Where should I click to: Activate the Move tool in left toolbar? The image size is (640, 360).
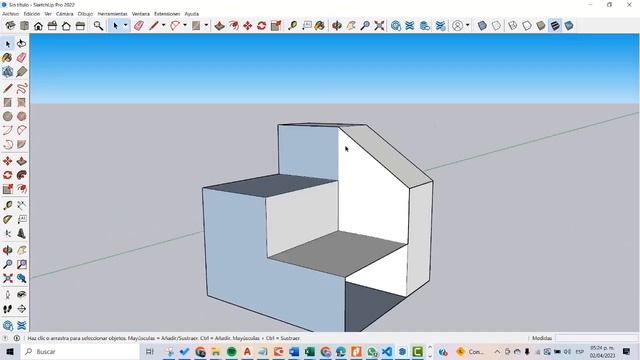pyautogui.click(x=7, y=161)
